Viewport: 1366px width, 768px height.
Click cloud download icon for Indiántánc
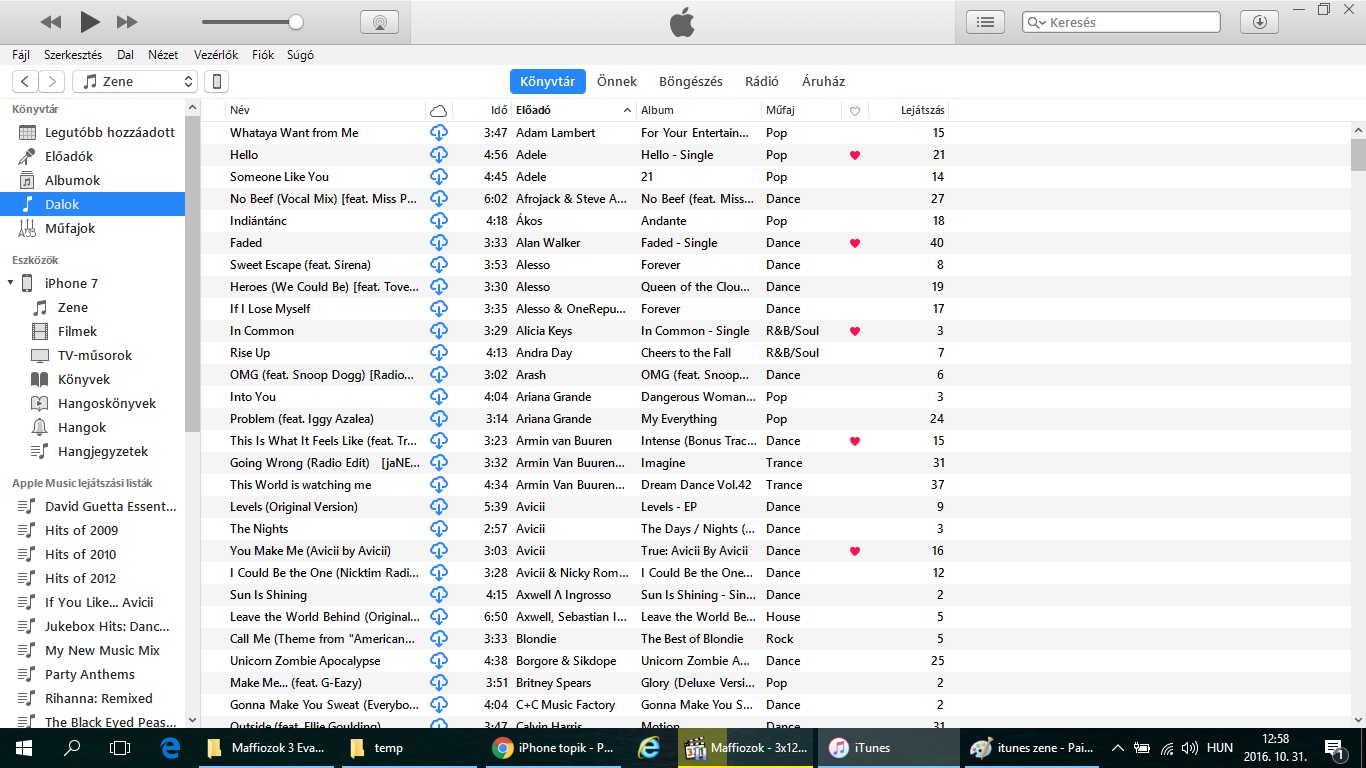(438, 221)
